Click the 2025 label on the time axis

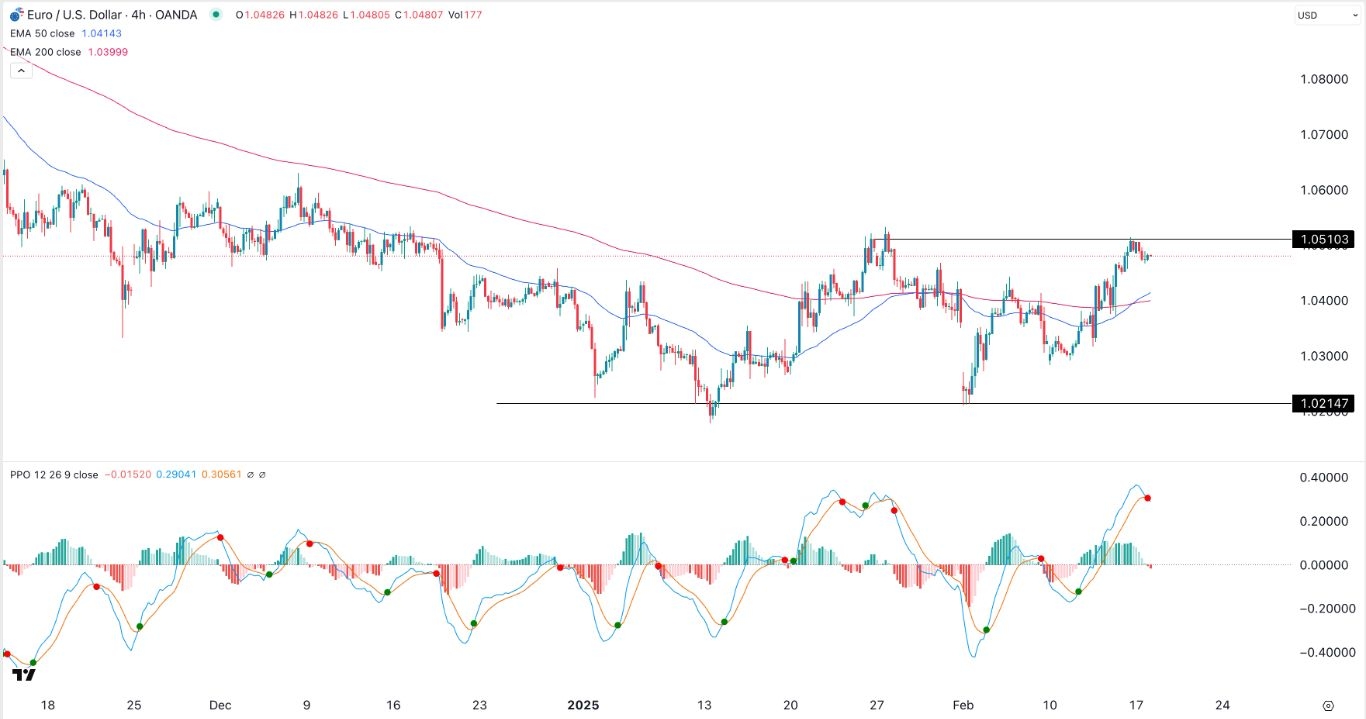[582, 705]
